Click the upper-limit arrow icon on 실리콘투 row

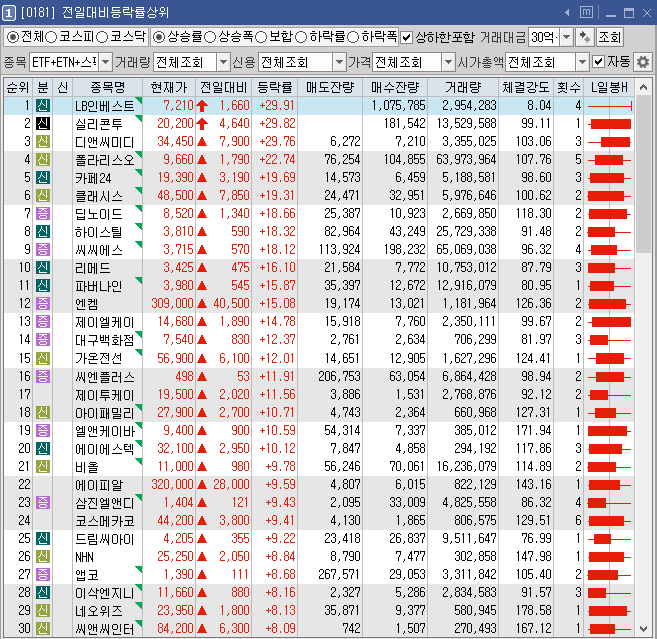click(x=202, y=124)
